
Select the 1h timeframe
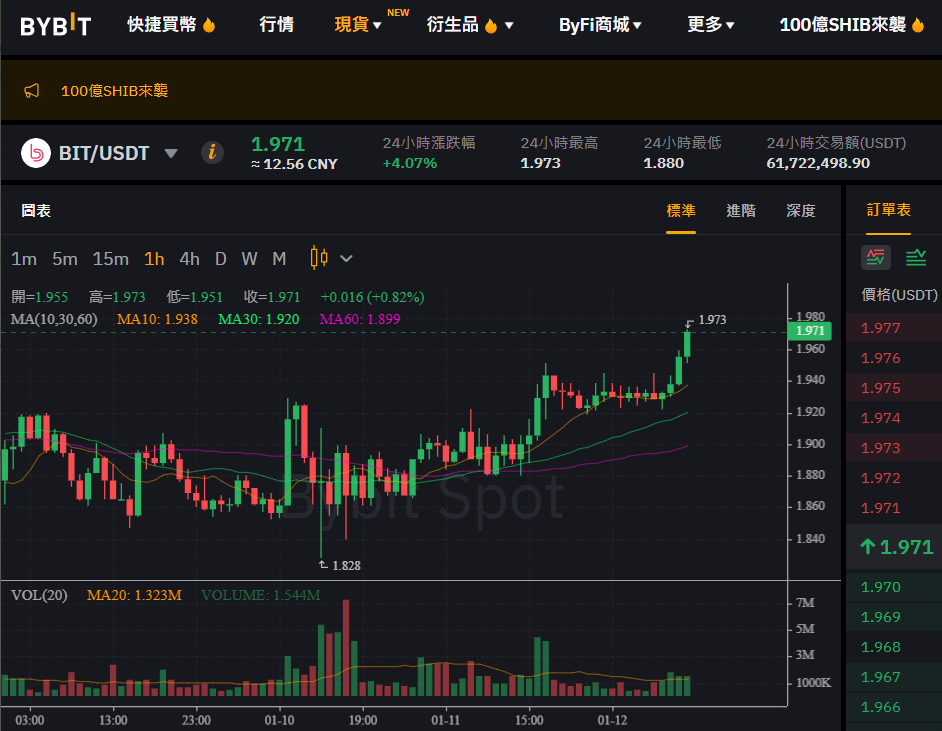(x=154, y=259)
